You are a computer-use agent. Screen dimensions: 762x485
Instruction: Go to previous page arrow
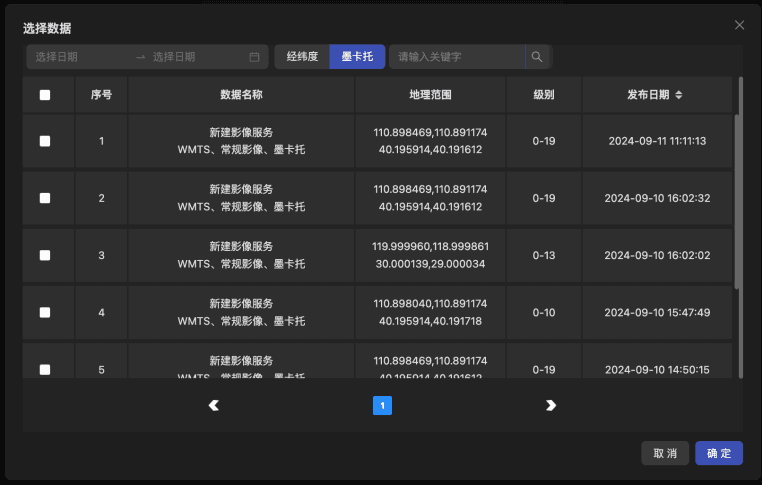coord(213,405)
